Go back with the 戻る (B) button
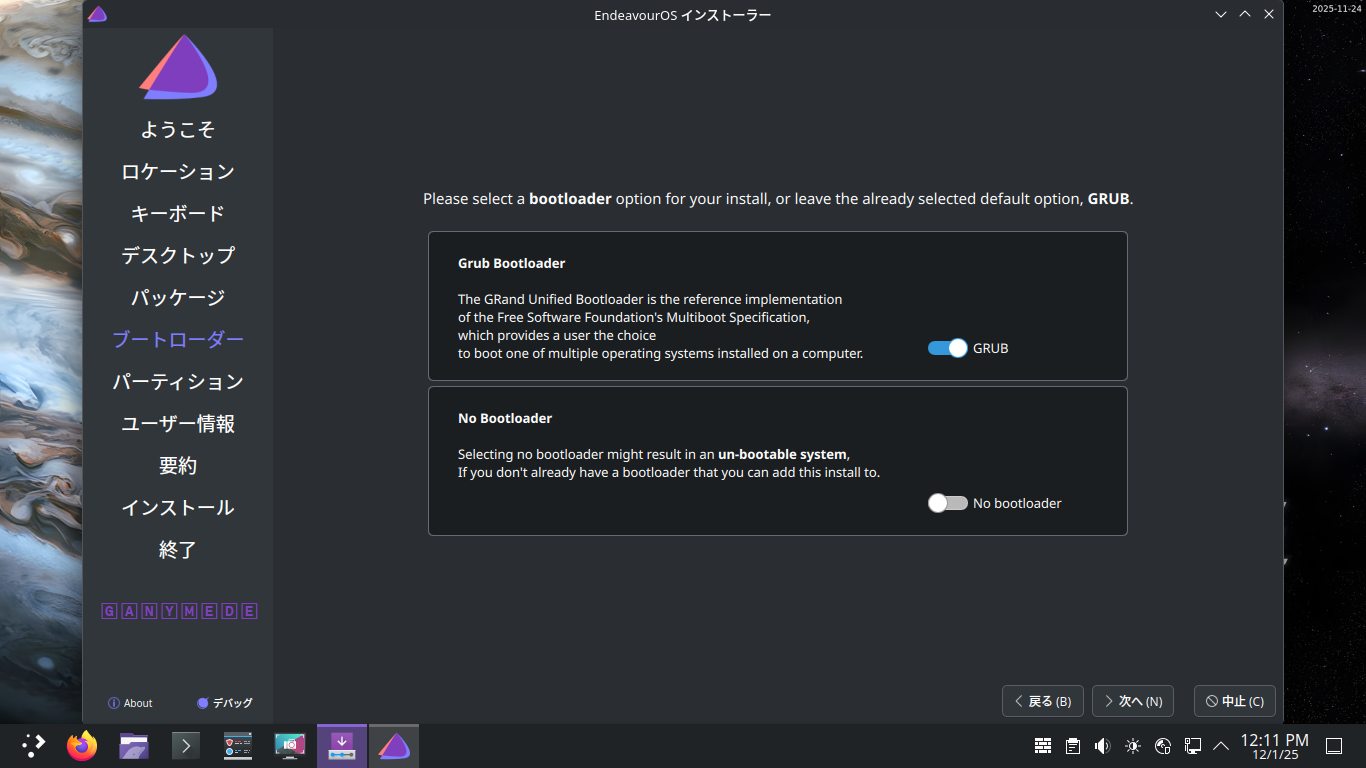Viewport: 1366px width, 768px height. tap(1043, 701)
